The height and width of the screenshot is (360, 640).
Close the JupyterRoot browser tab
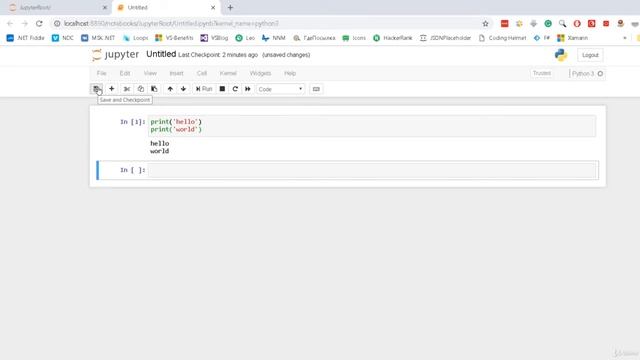tap(104, 7)
